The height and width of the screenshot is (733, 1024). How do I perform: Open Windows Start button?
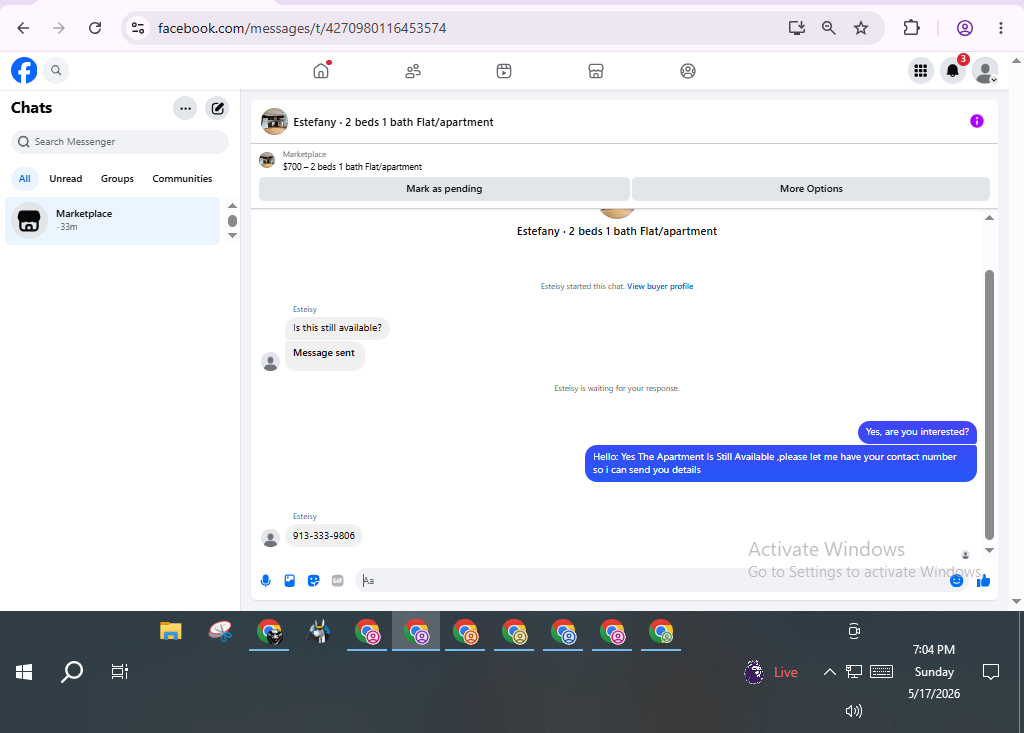point(24,672)
